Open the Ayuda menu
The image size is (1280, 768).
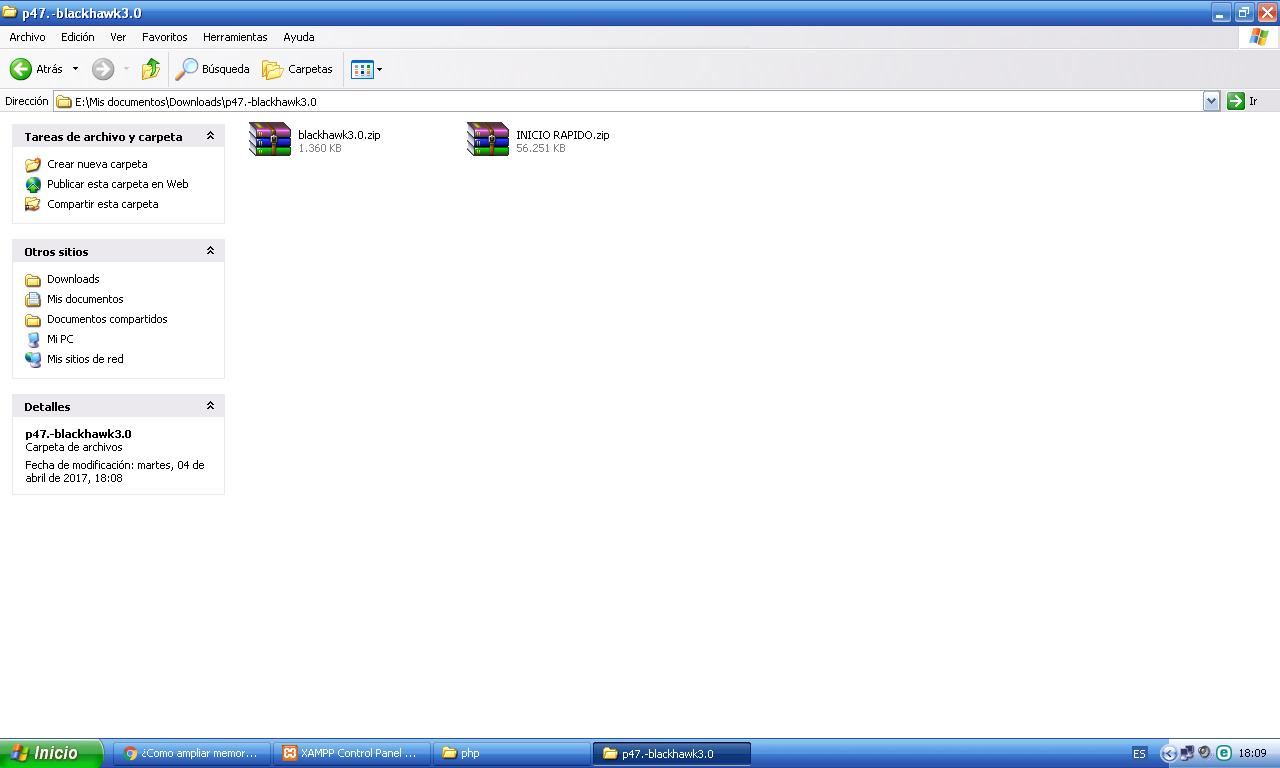[298, 37]
